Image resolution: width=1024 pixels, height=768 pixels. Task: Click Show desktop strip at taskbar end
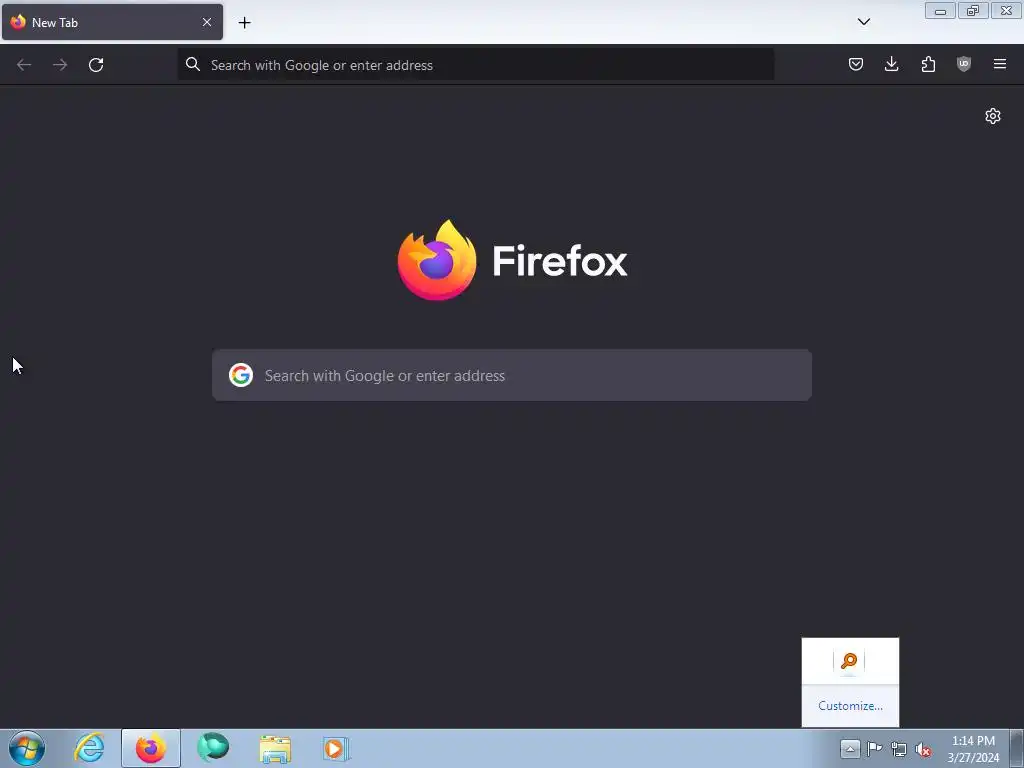pos(1017,749)
